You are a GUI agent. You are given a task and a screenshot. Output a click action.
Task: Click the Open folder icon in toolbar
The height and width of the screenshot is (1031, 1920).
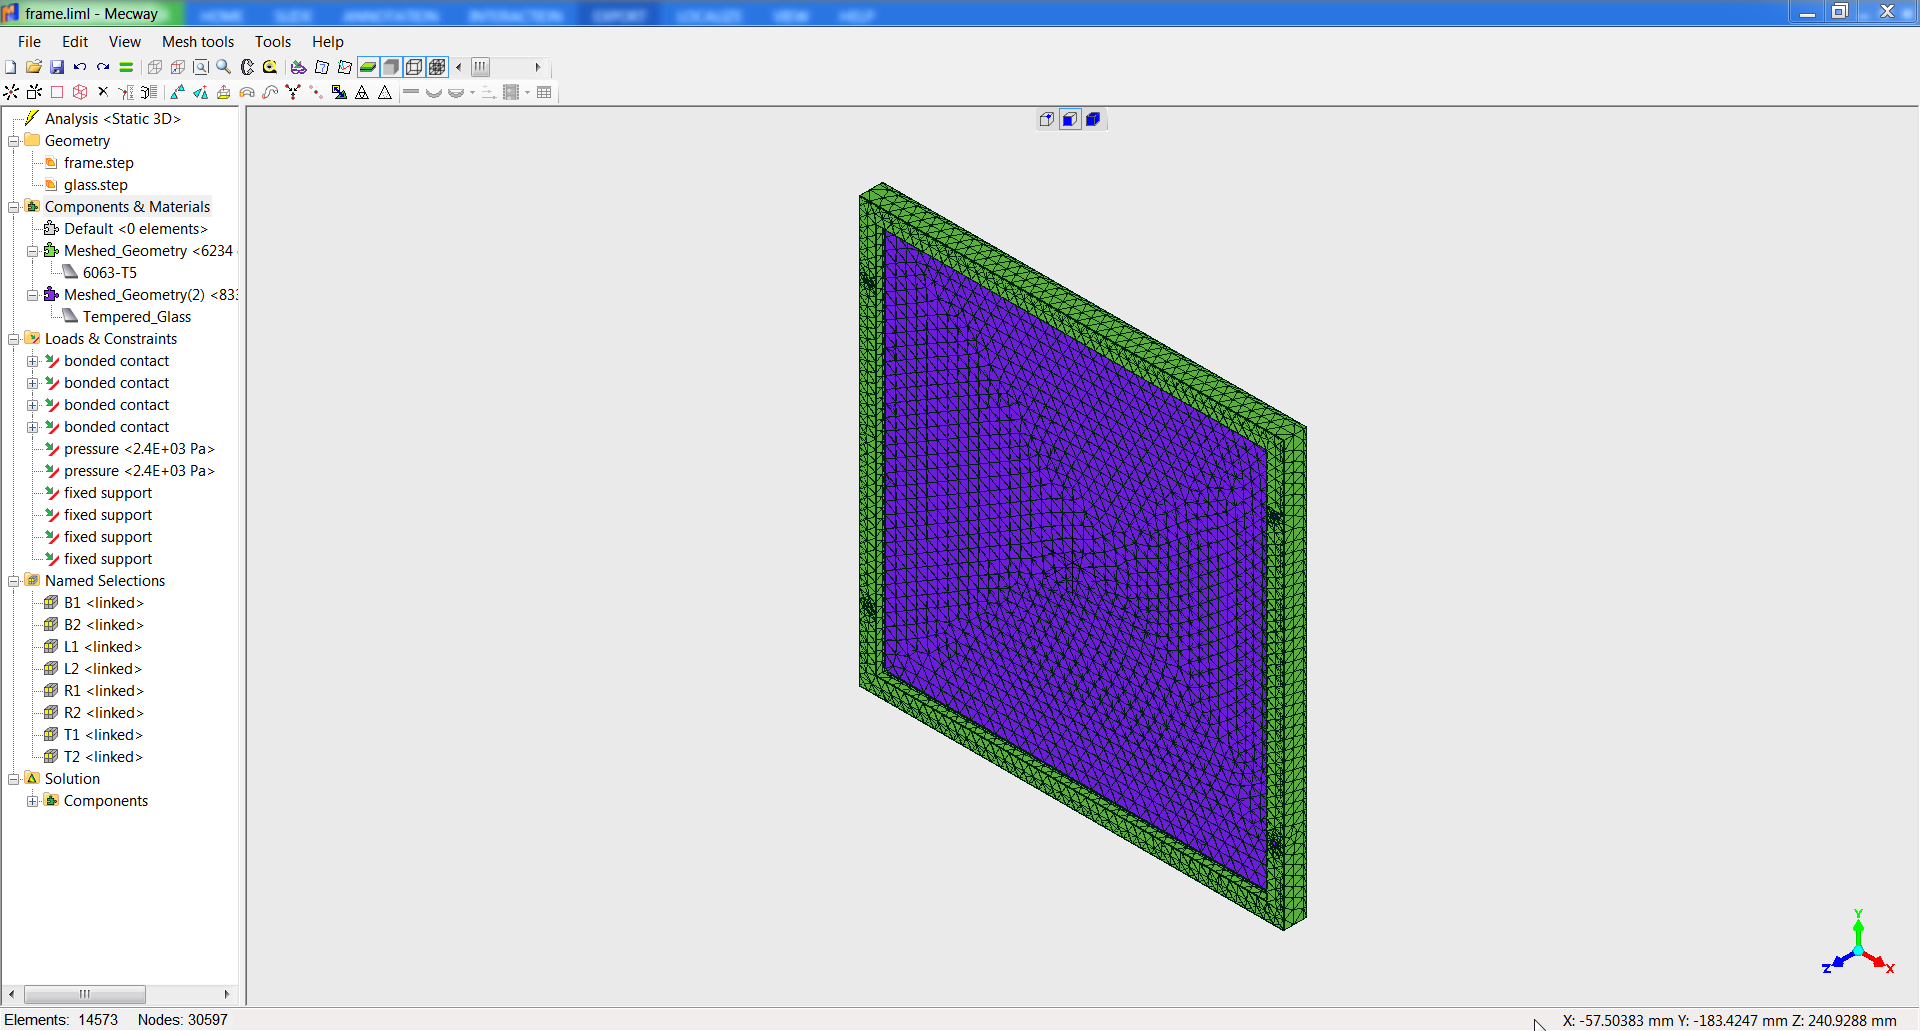tap(33, 67)
